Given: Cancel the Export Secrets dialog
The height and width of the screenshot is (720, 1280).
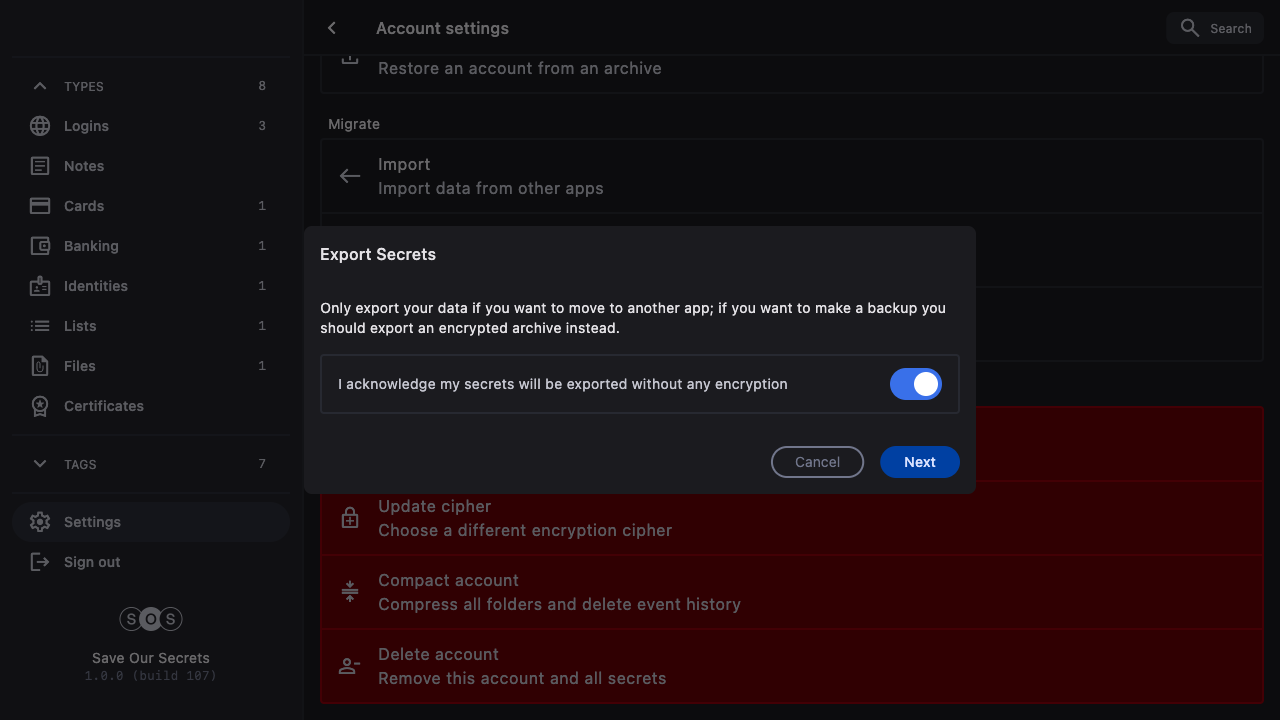Looking at the screenshot, I should click(x=817, y=462).
